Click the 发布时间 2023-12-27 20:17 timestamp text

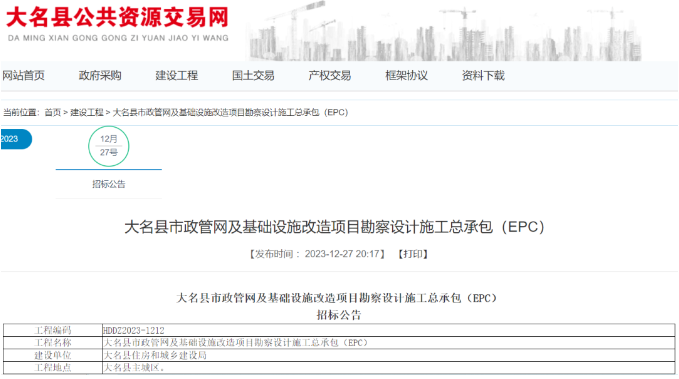(317, 254)
